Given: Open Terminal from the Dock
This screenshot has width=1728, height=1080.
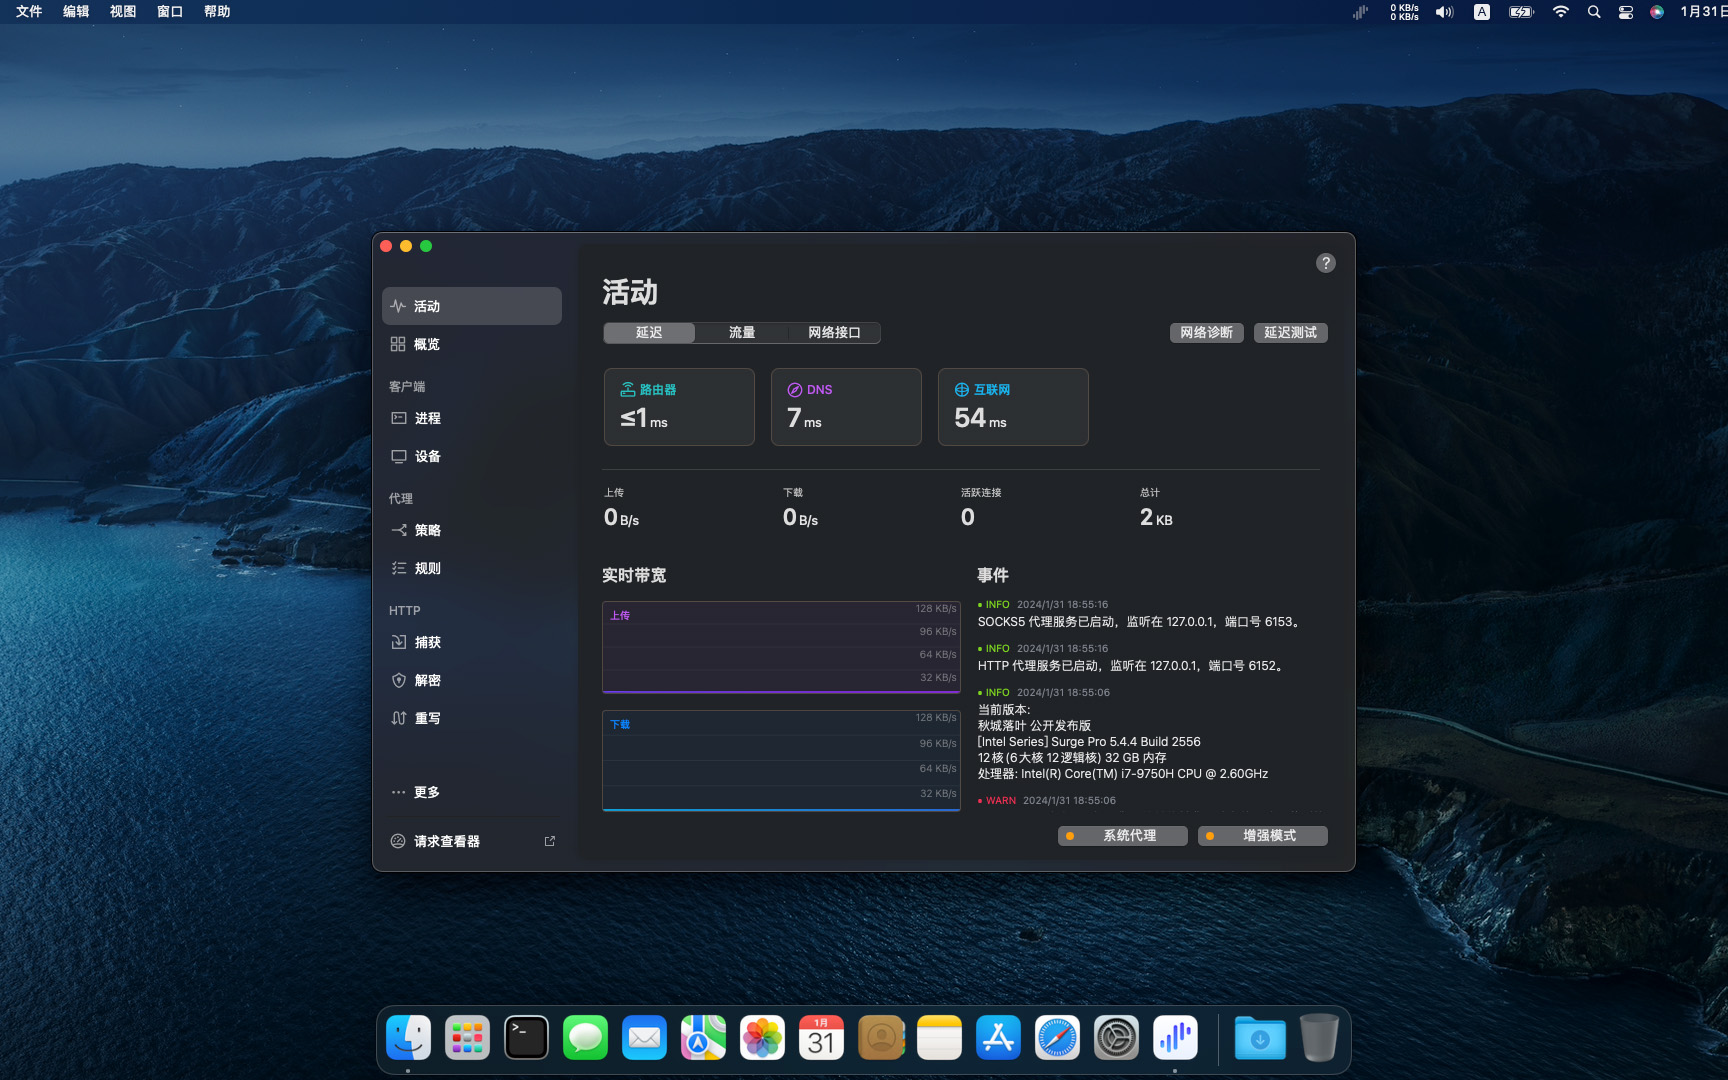Looking at the screenshot, I should pyautogui.click(x=526, y=1038).
